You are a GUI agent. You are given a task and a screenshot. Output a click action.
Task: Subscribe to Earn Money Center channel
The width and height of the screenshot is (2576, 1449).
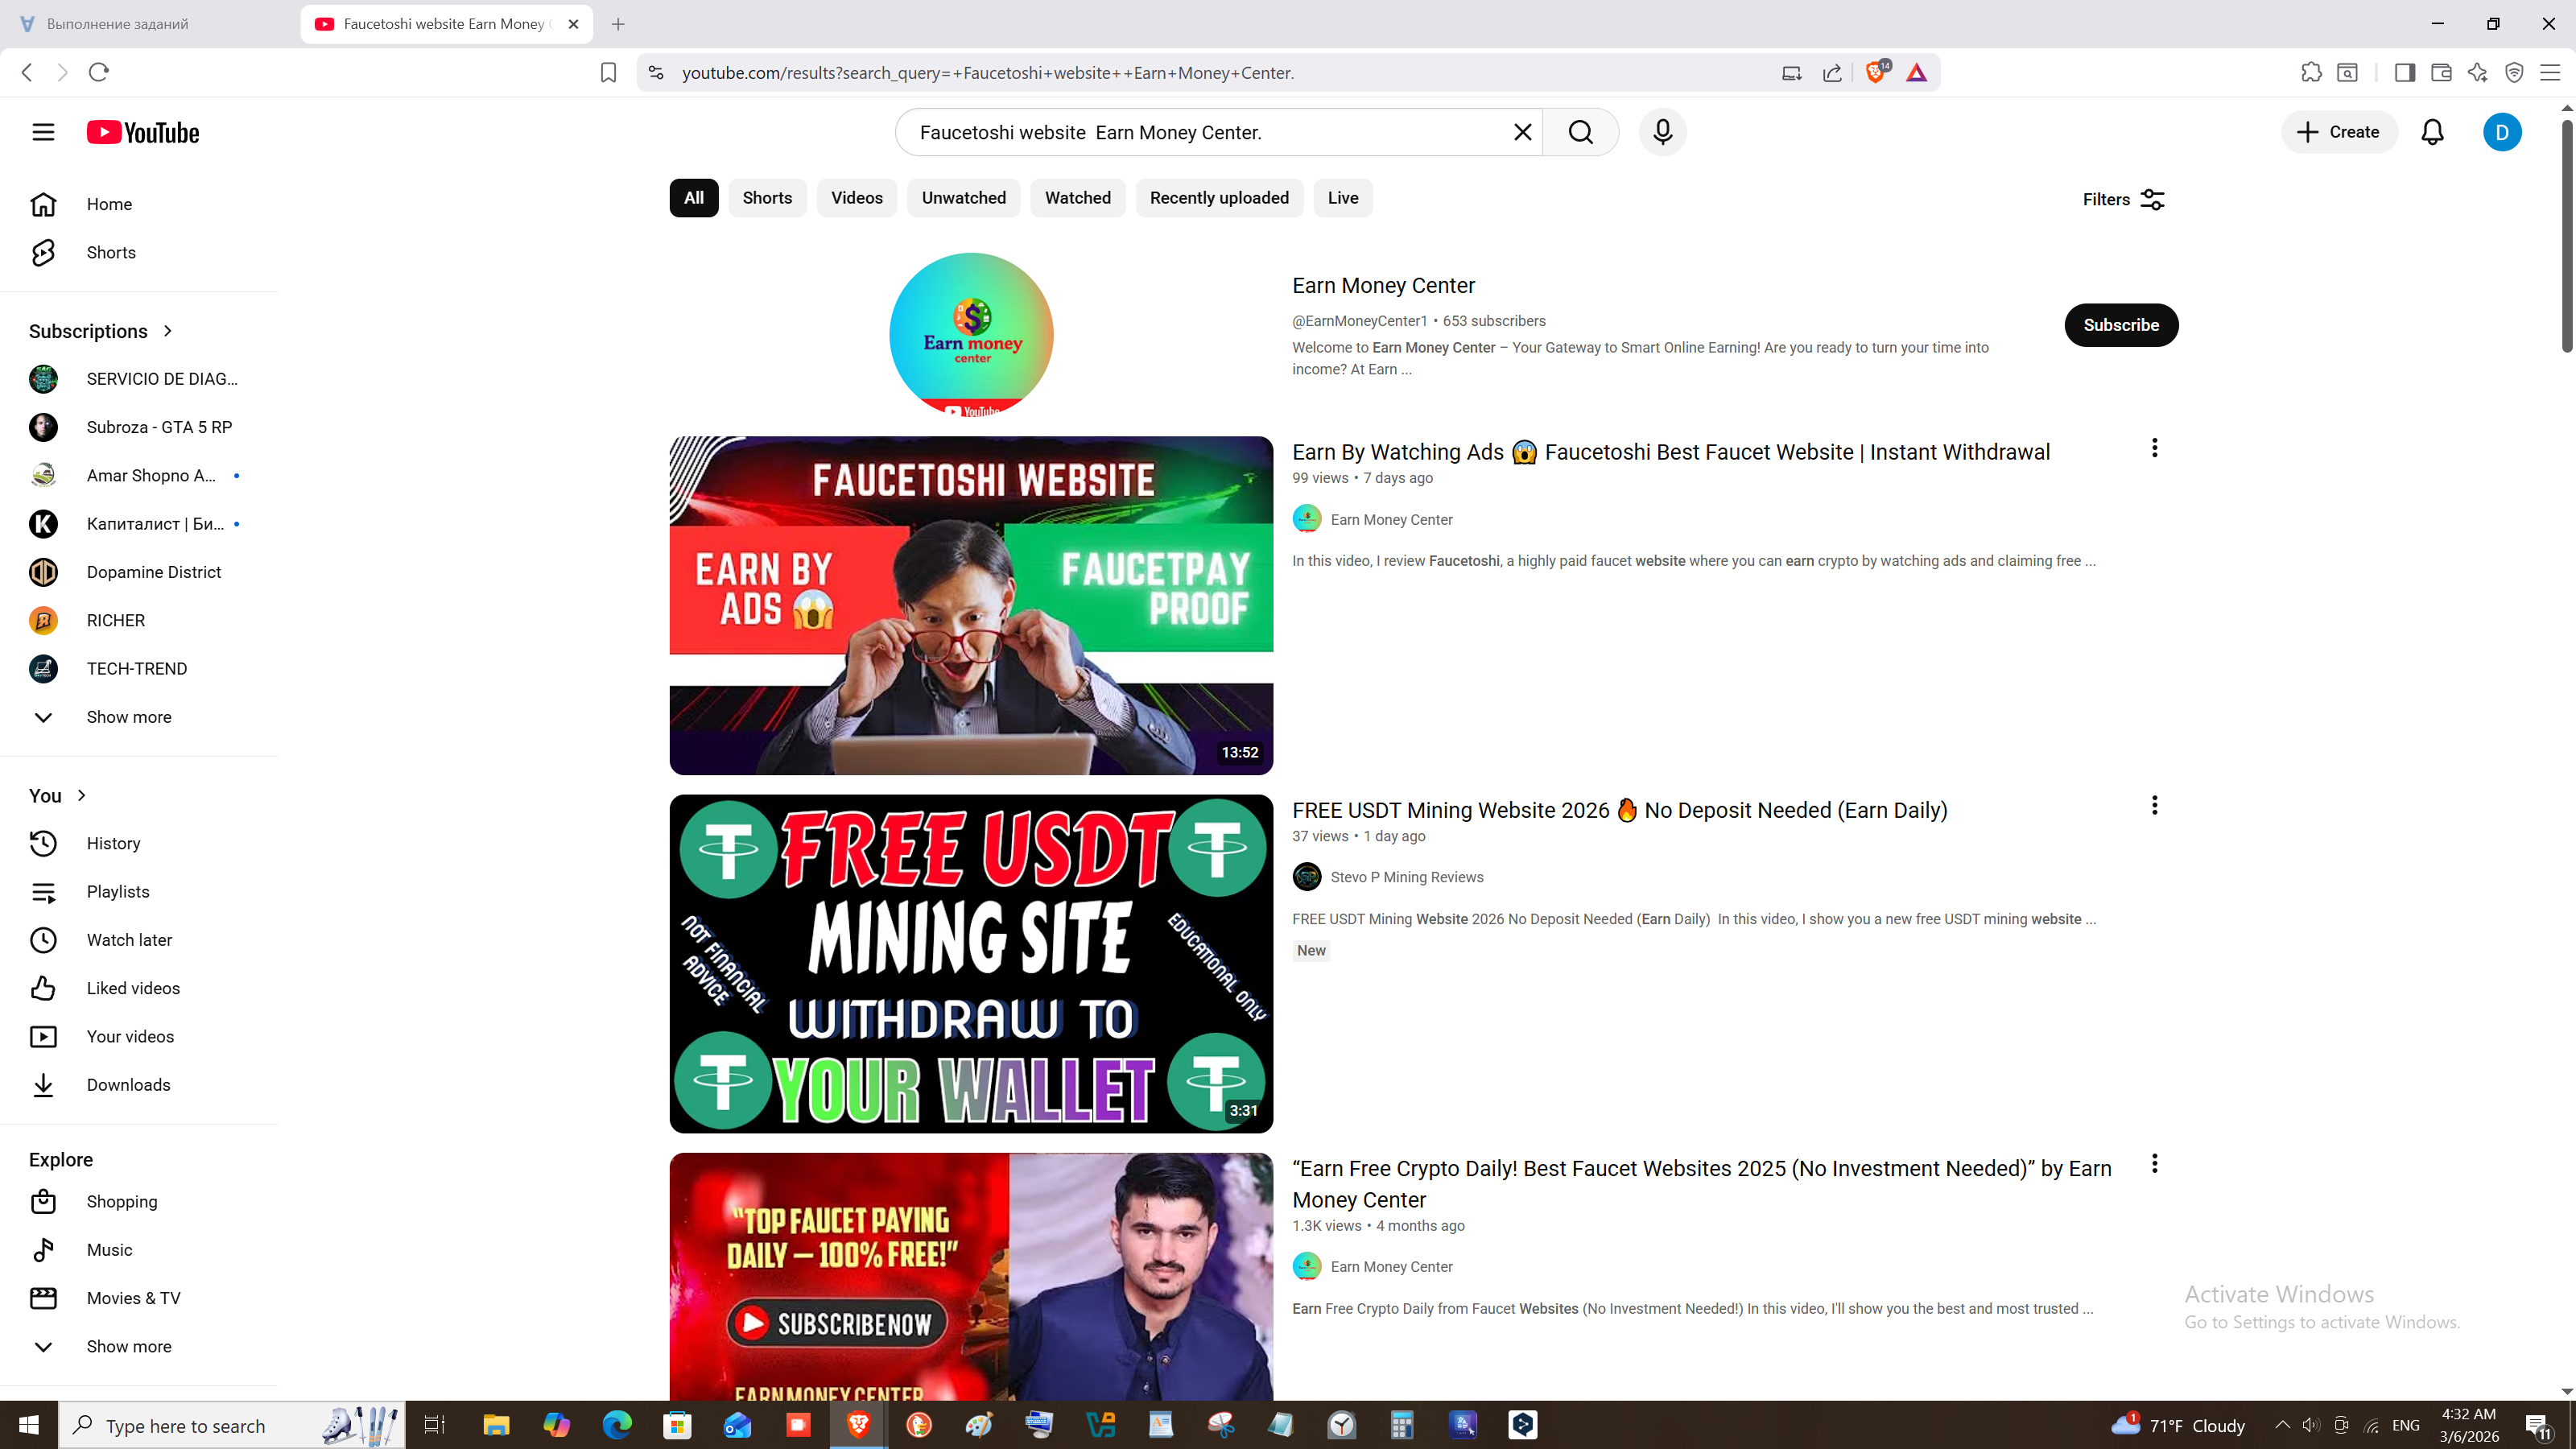(2120, 325)
